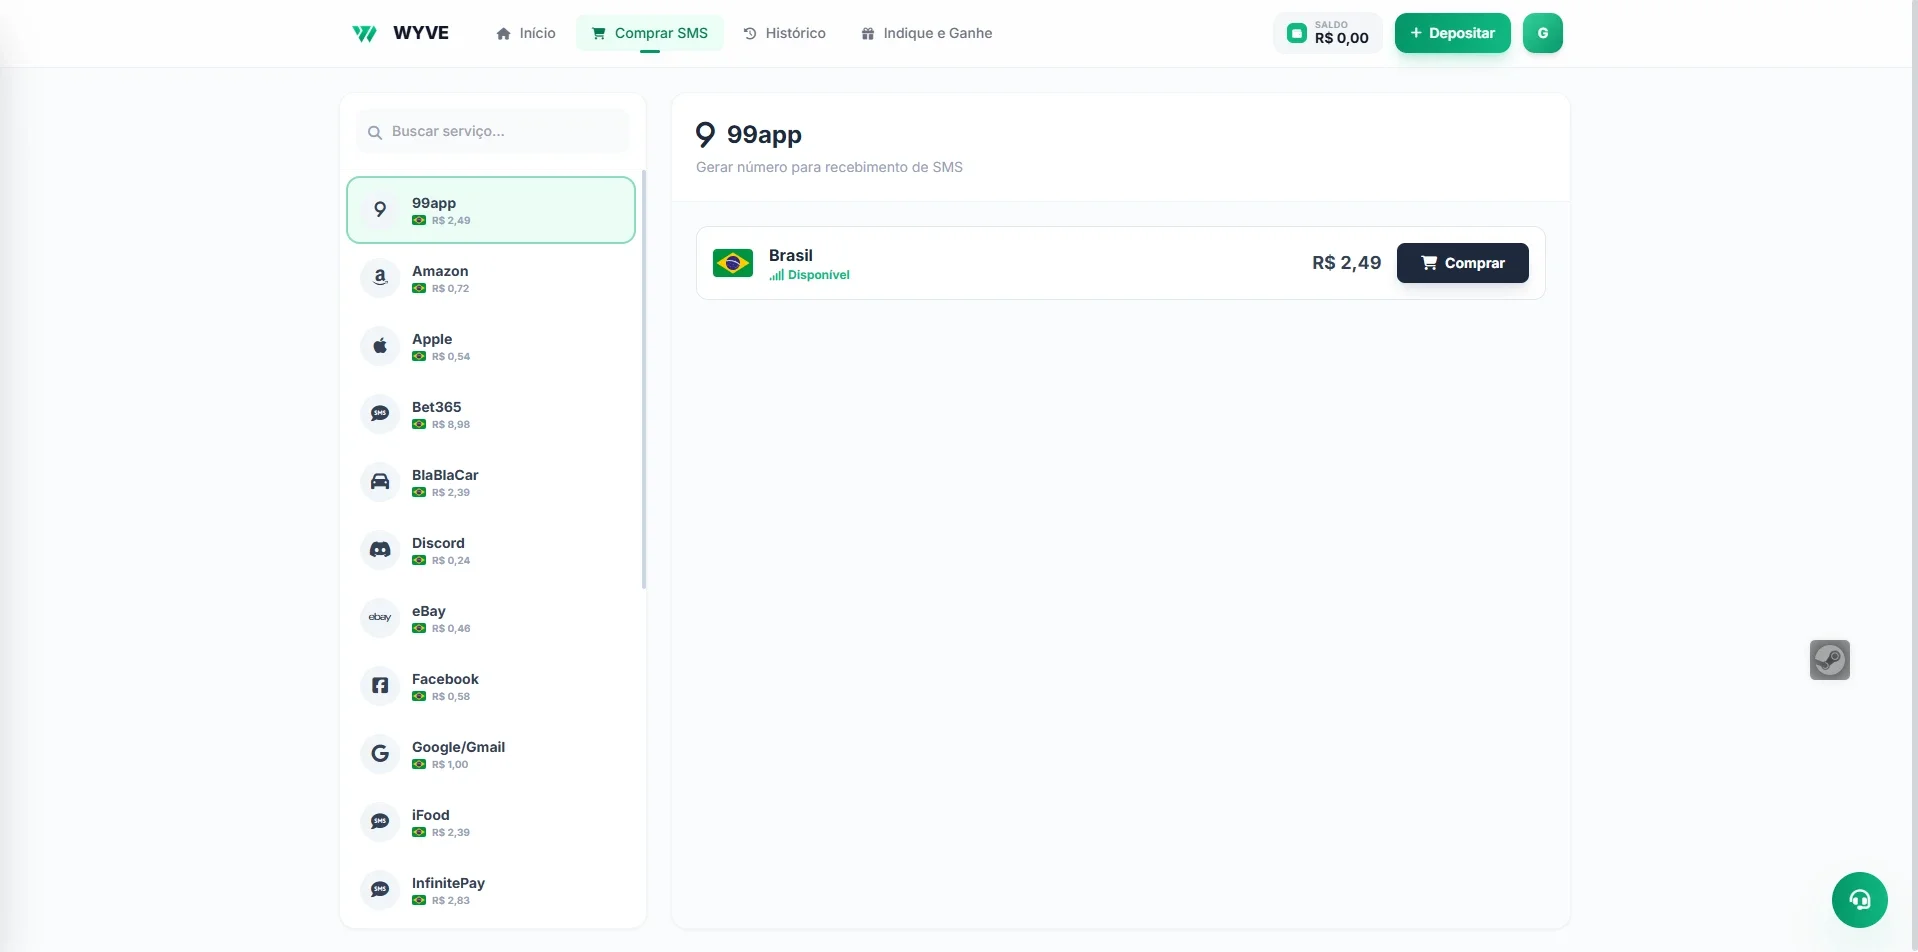Screen dimensions: 1918x952
Task: Select the BlaBlaCar car icon
Action: (x=380, y=482)
